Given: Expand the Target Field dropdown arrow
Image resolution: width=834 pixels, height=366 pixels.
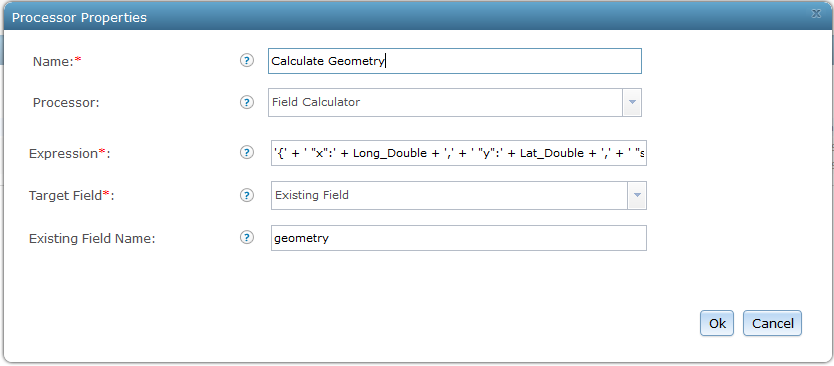Looking at the screenshot, I should 637,195.
